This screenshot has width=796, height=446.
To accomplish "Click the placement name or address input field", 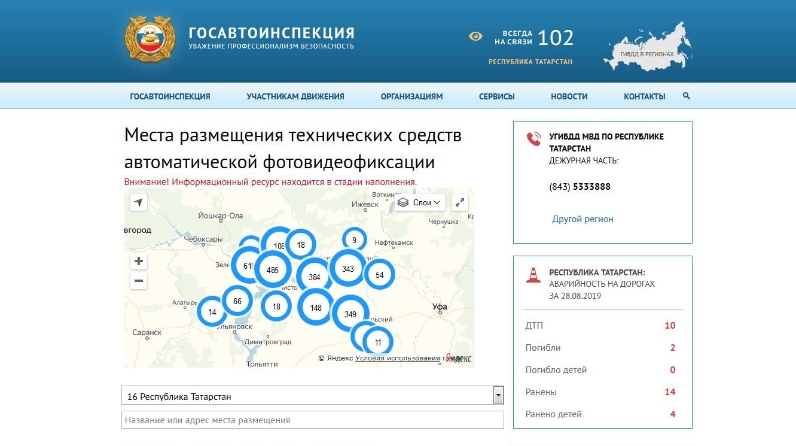I will (312, 420).
